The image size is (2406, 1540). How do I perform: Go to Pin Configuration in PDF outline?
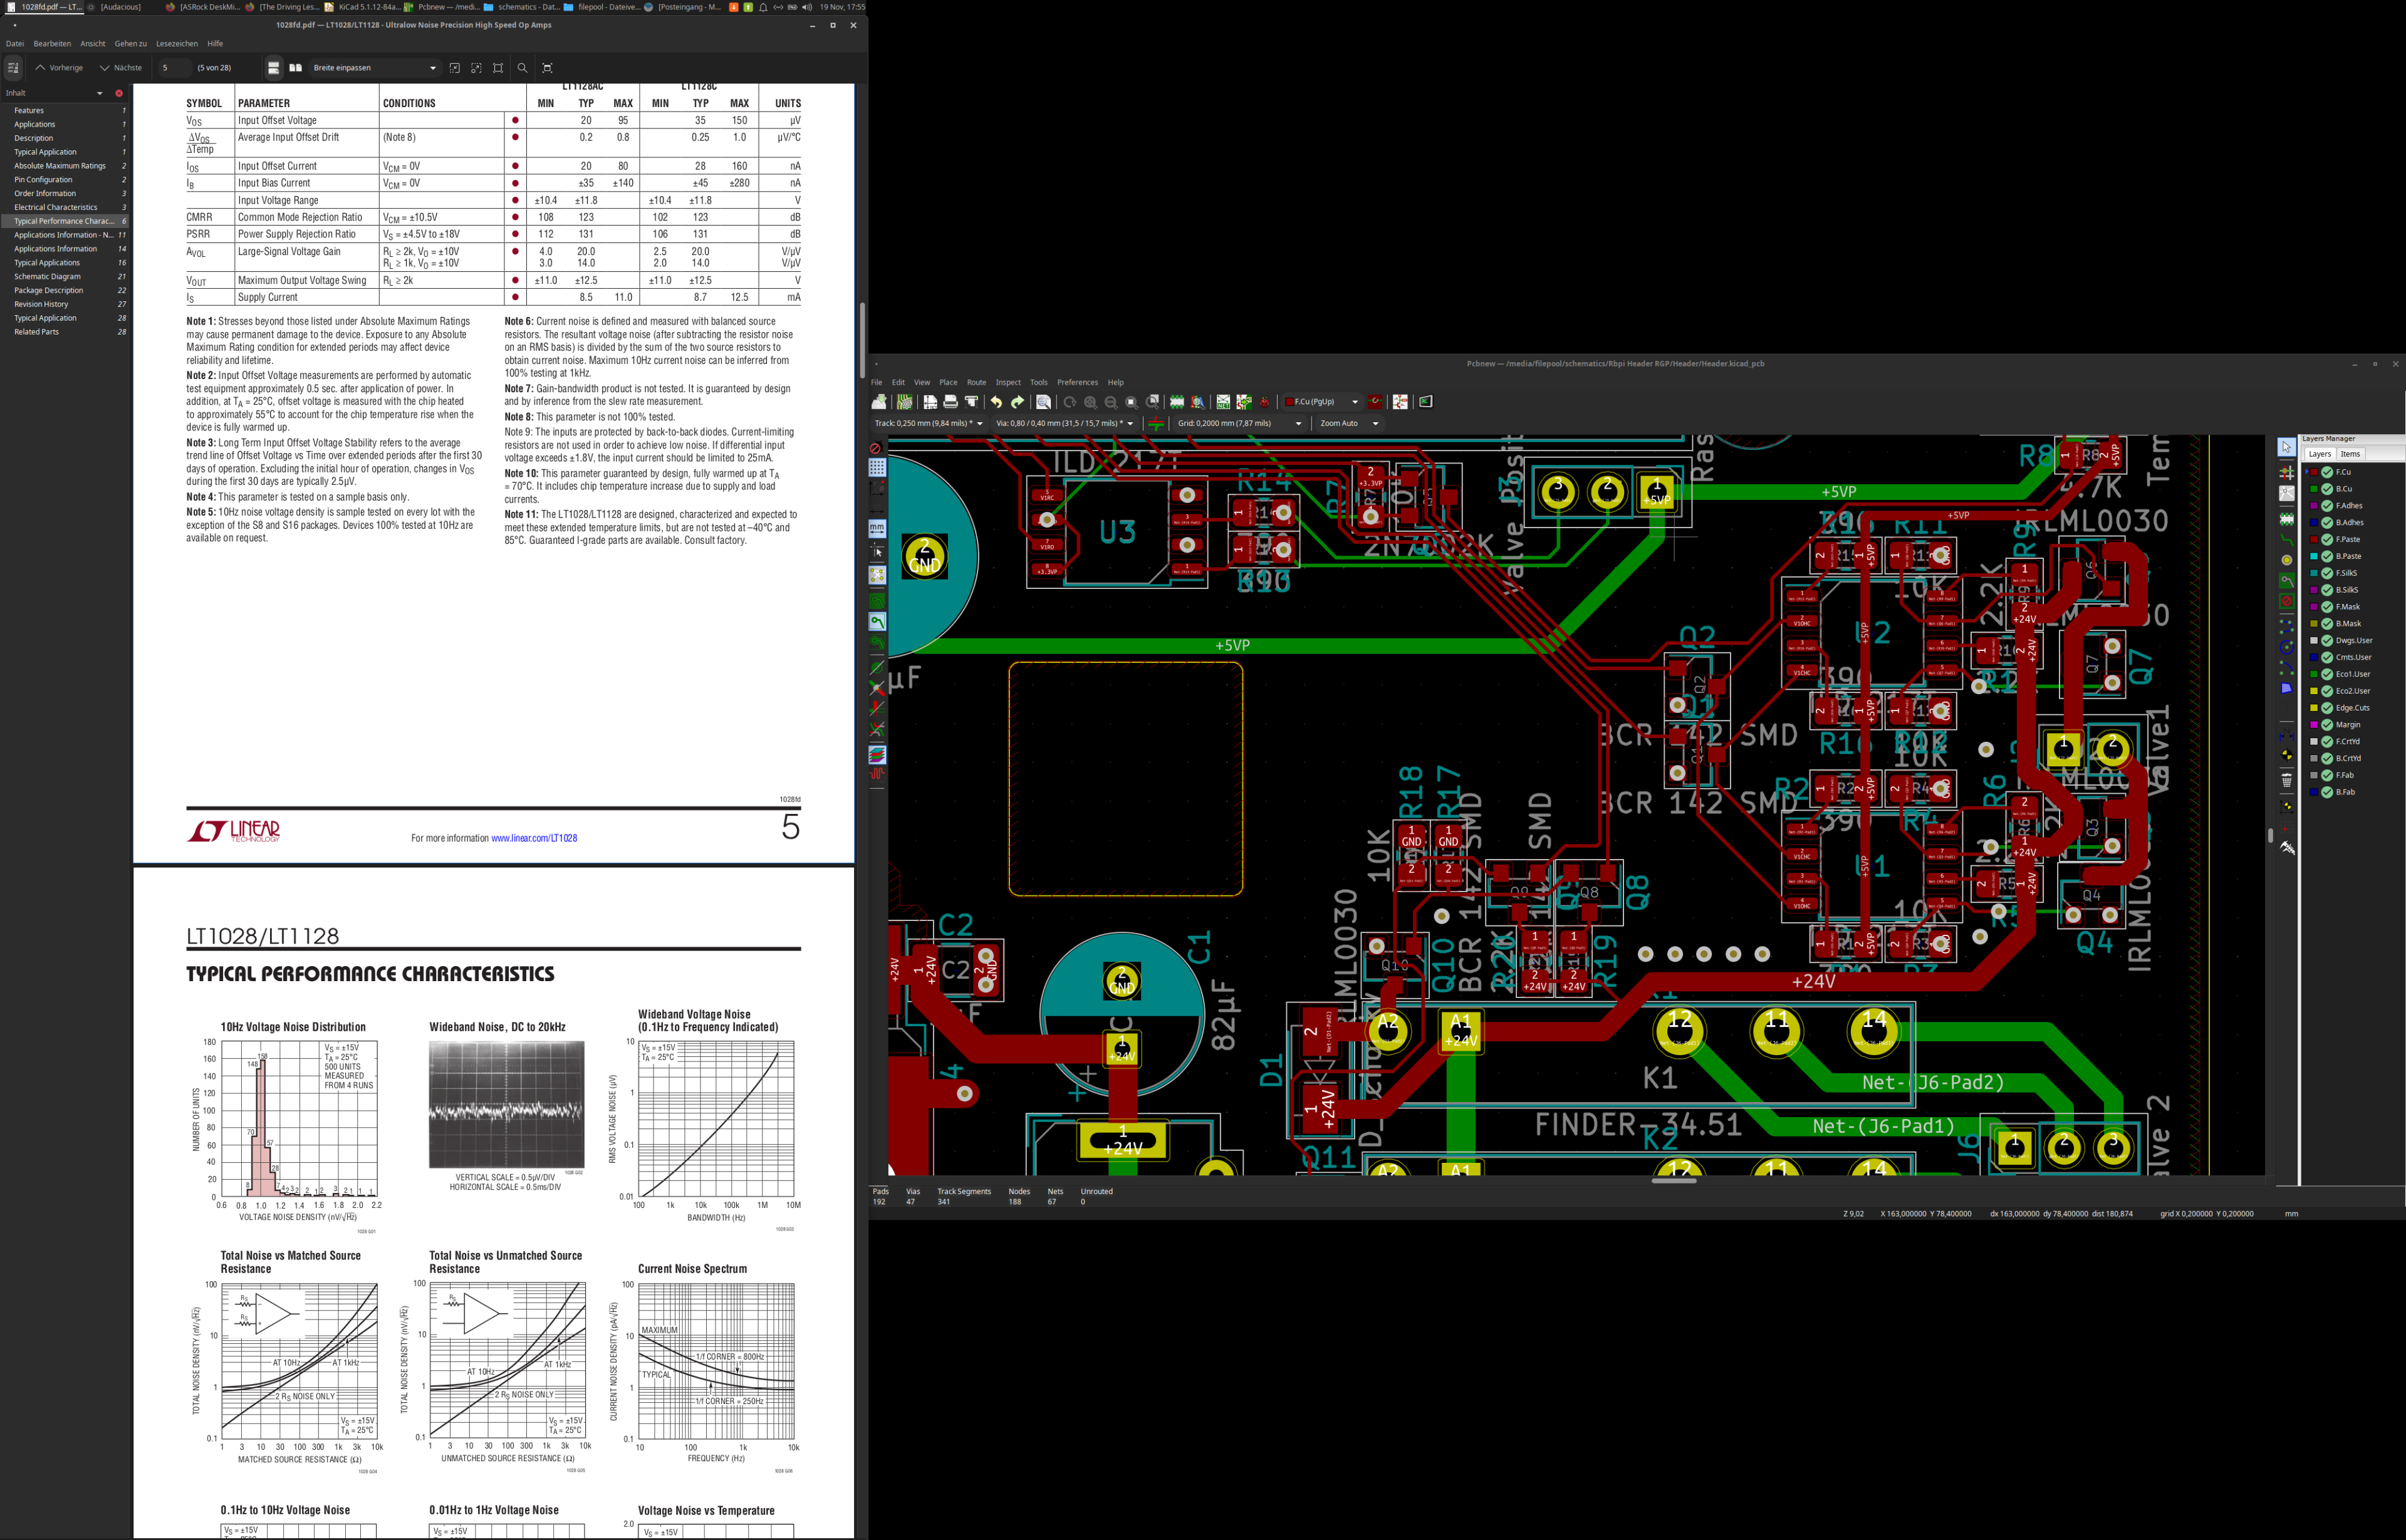tap(43, 180)
